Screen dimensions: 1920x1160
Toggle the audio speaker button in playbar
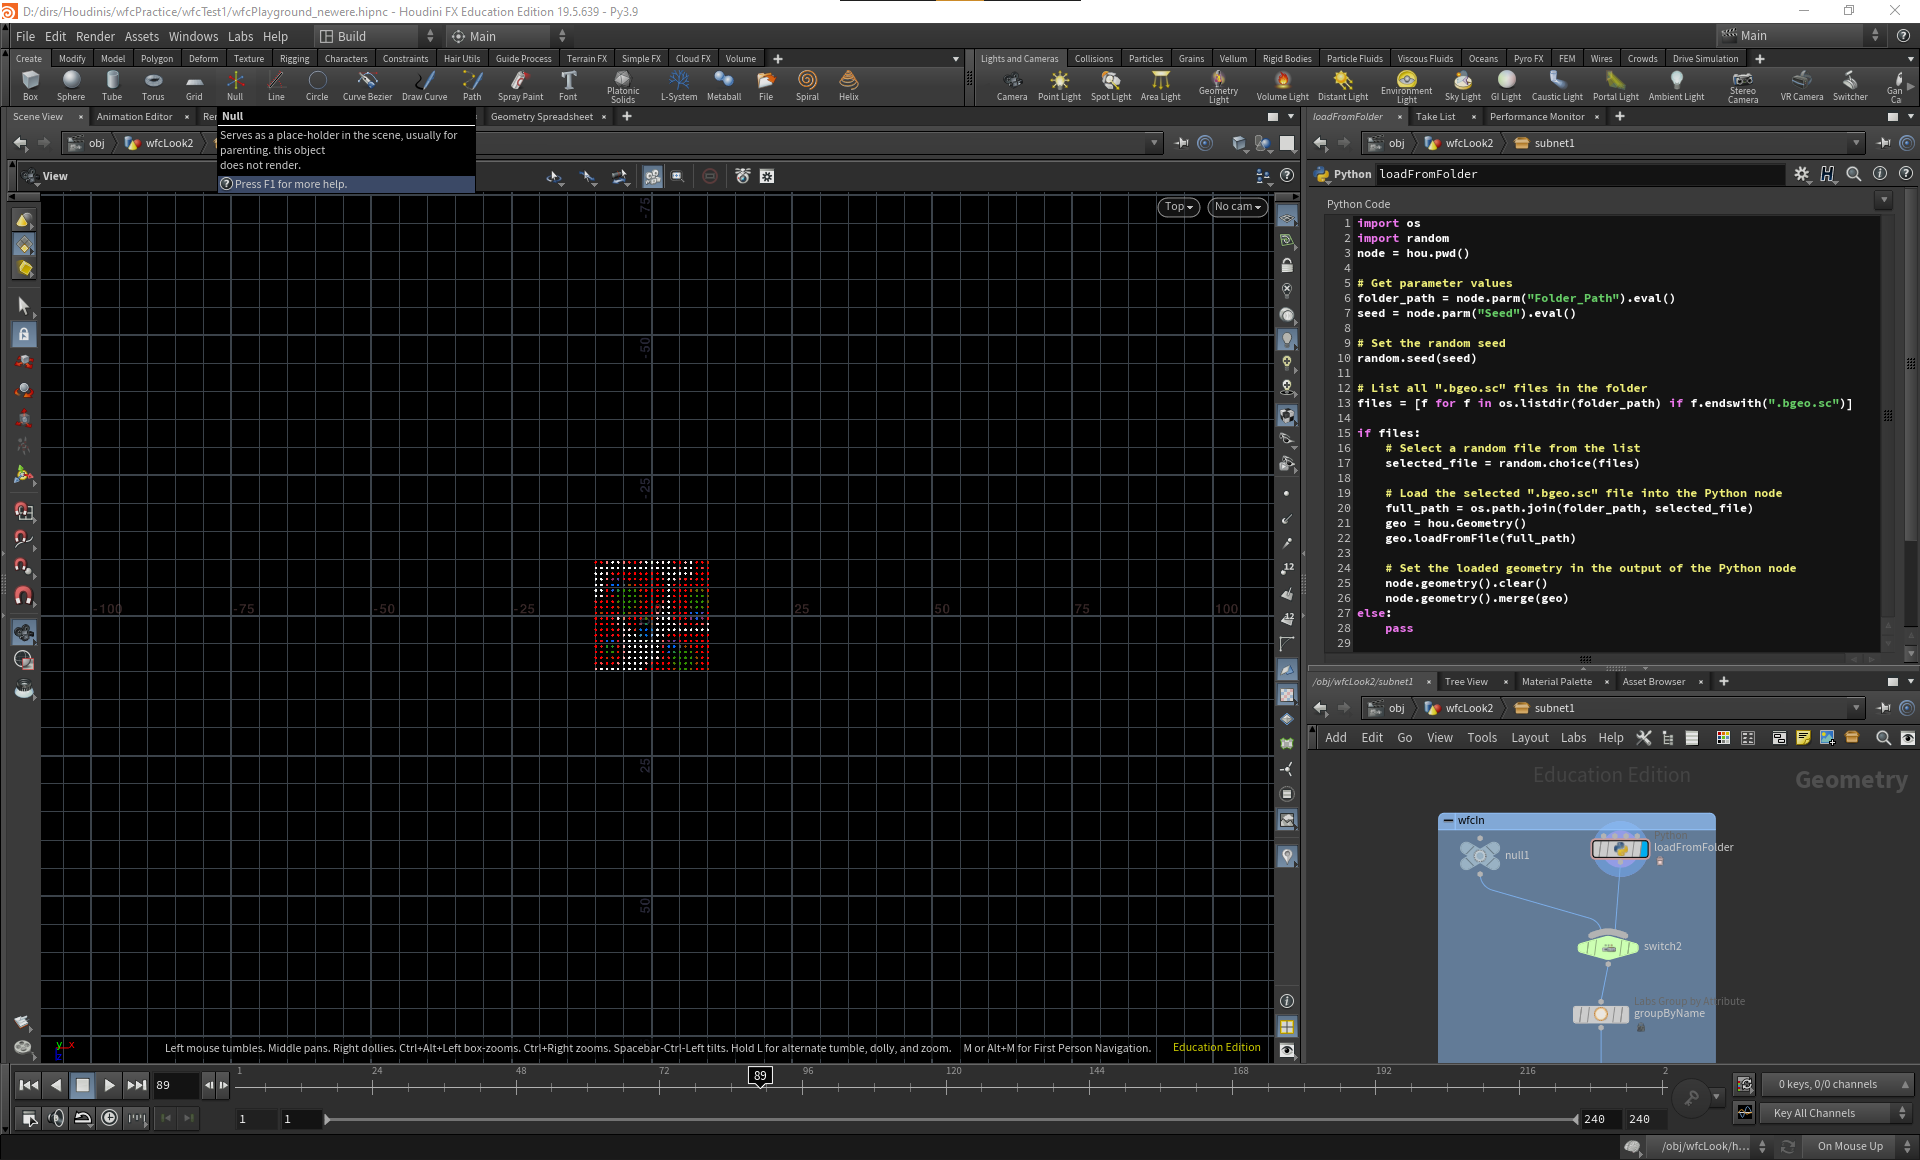pos(56,1118)
